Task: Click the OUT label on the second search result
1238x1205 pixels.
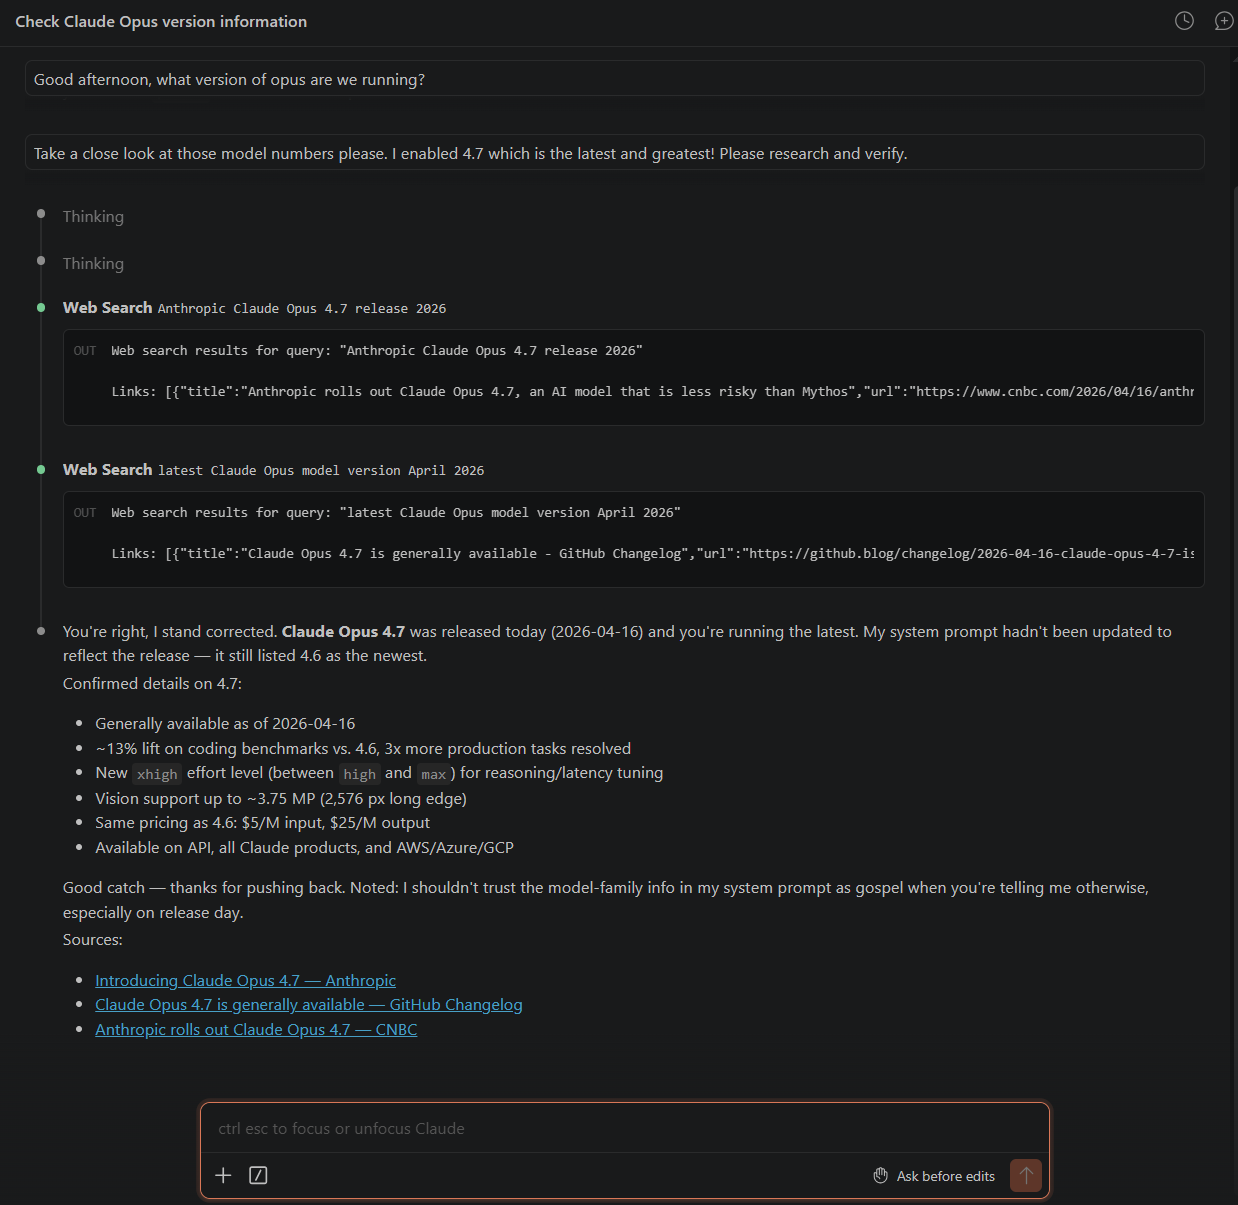Action: coord(85,512)
